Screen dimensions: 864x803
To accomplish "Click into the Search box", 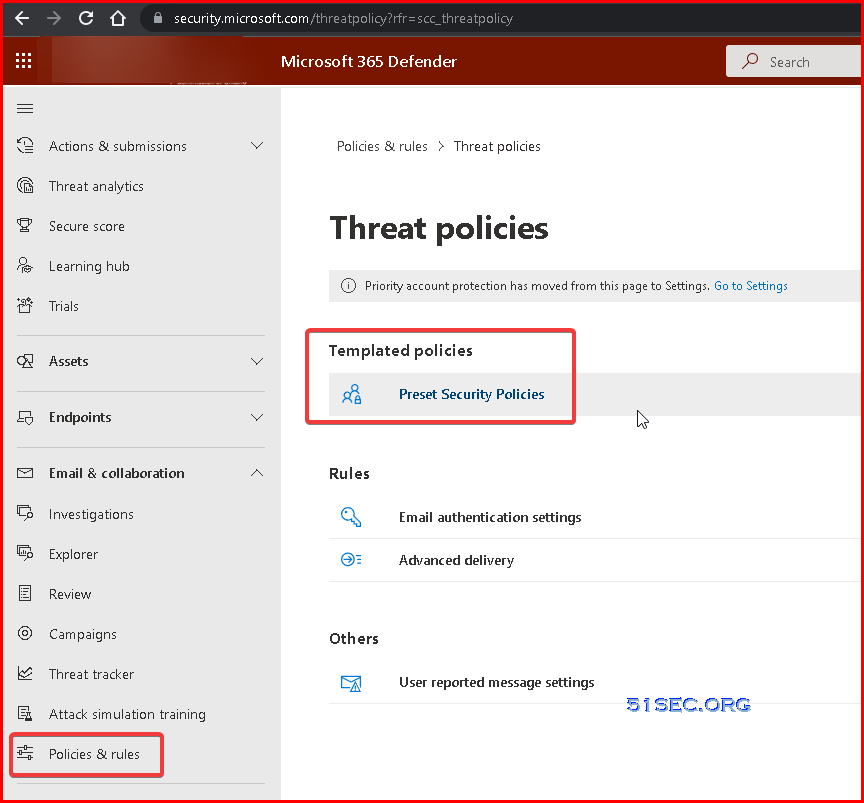I will pos(793,61).
